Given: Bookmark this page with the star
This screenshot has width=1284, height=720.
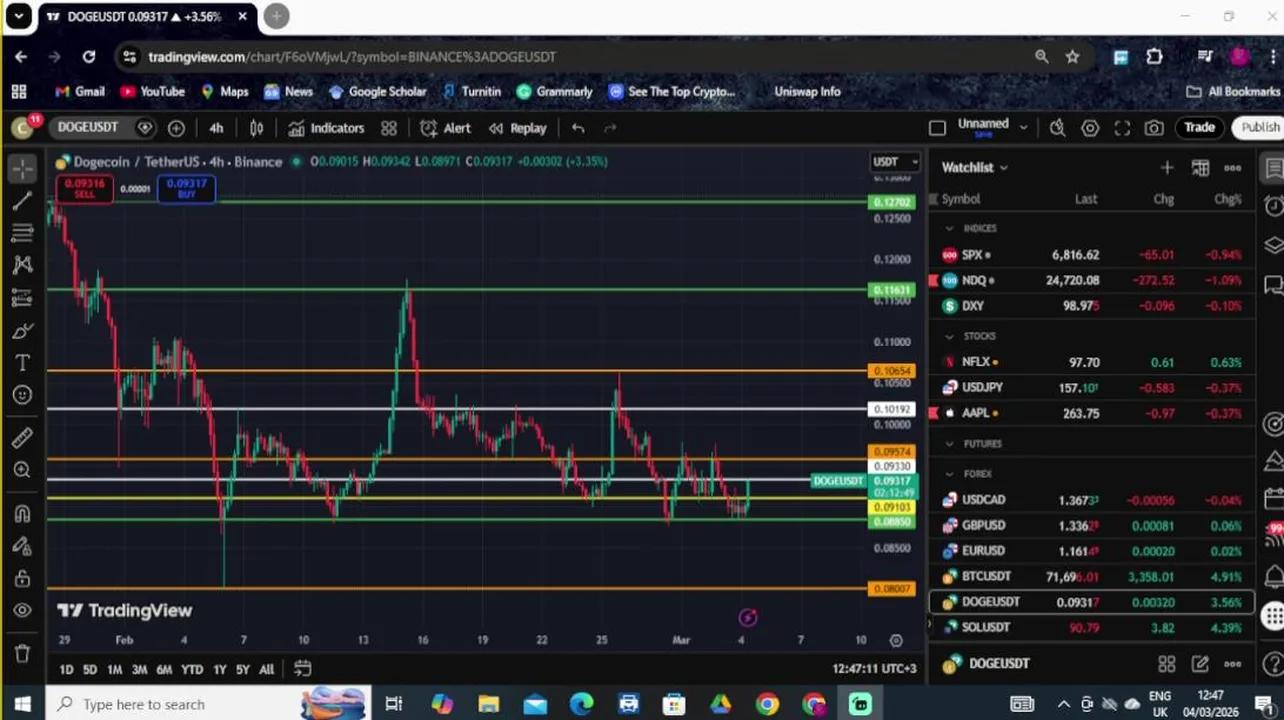Looking at the screenshot, I should [x=1073, y=57].
